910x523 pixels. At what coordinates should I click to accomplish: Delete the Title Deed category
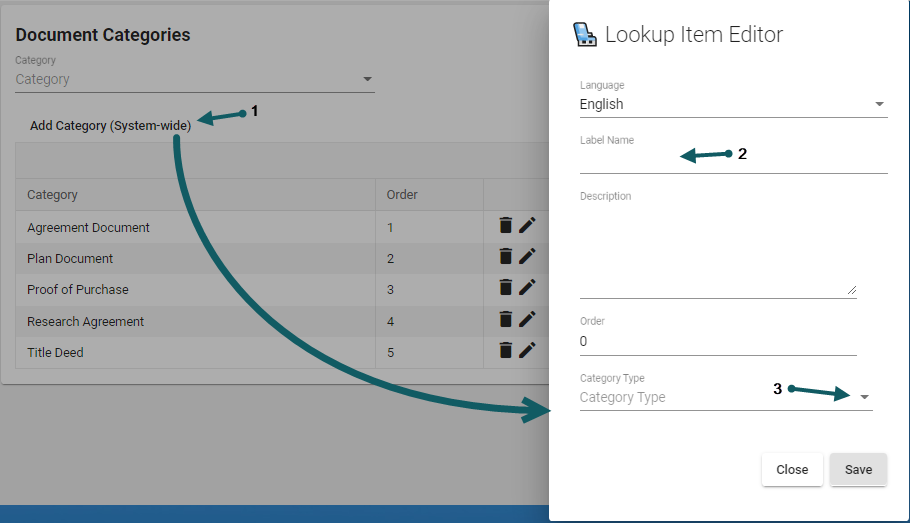click(x=506, y=350)
